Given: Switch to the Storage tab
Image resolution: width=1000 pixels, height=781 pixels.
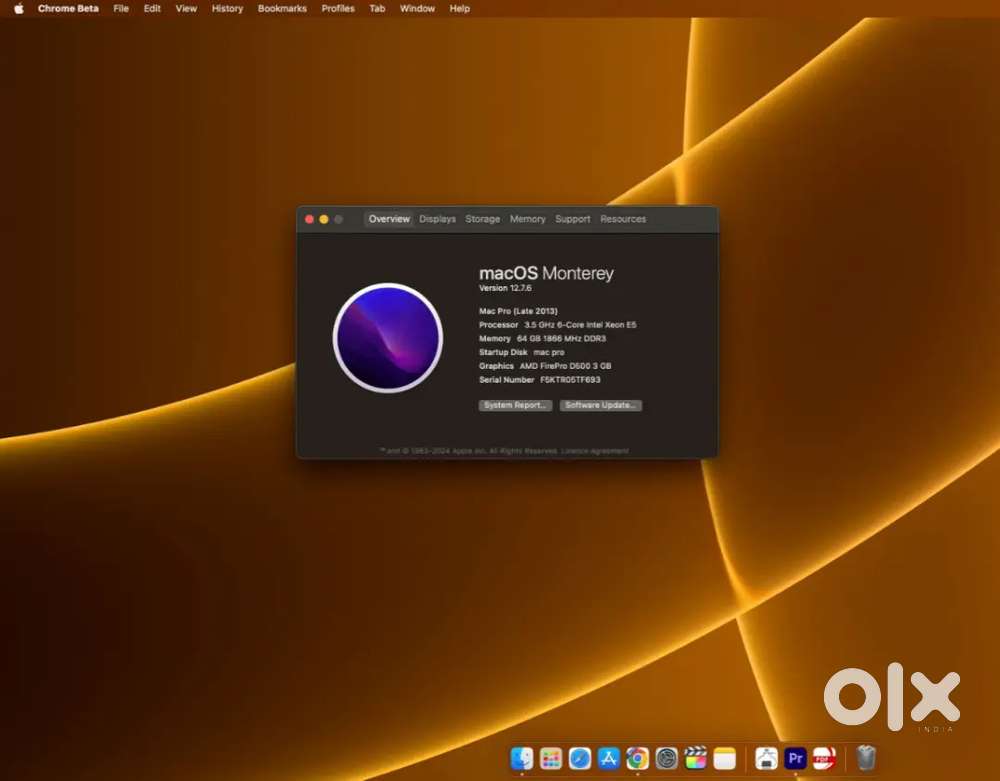Looking at the screenshot, I should click(x=482, y=219).
